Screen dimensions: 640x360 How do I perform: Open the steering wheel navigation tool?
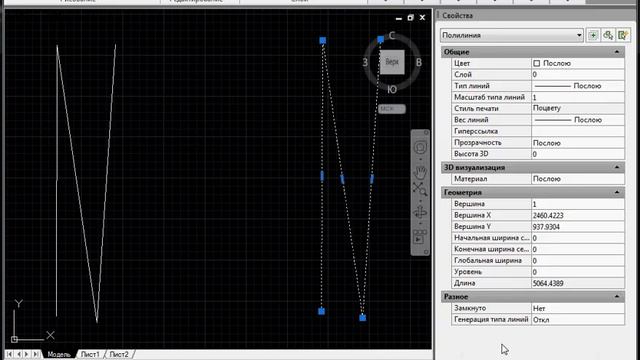coord(420,148)
